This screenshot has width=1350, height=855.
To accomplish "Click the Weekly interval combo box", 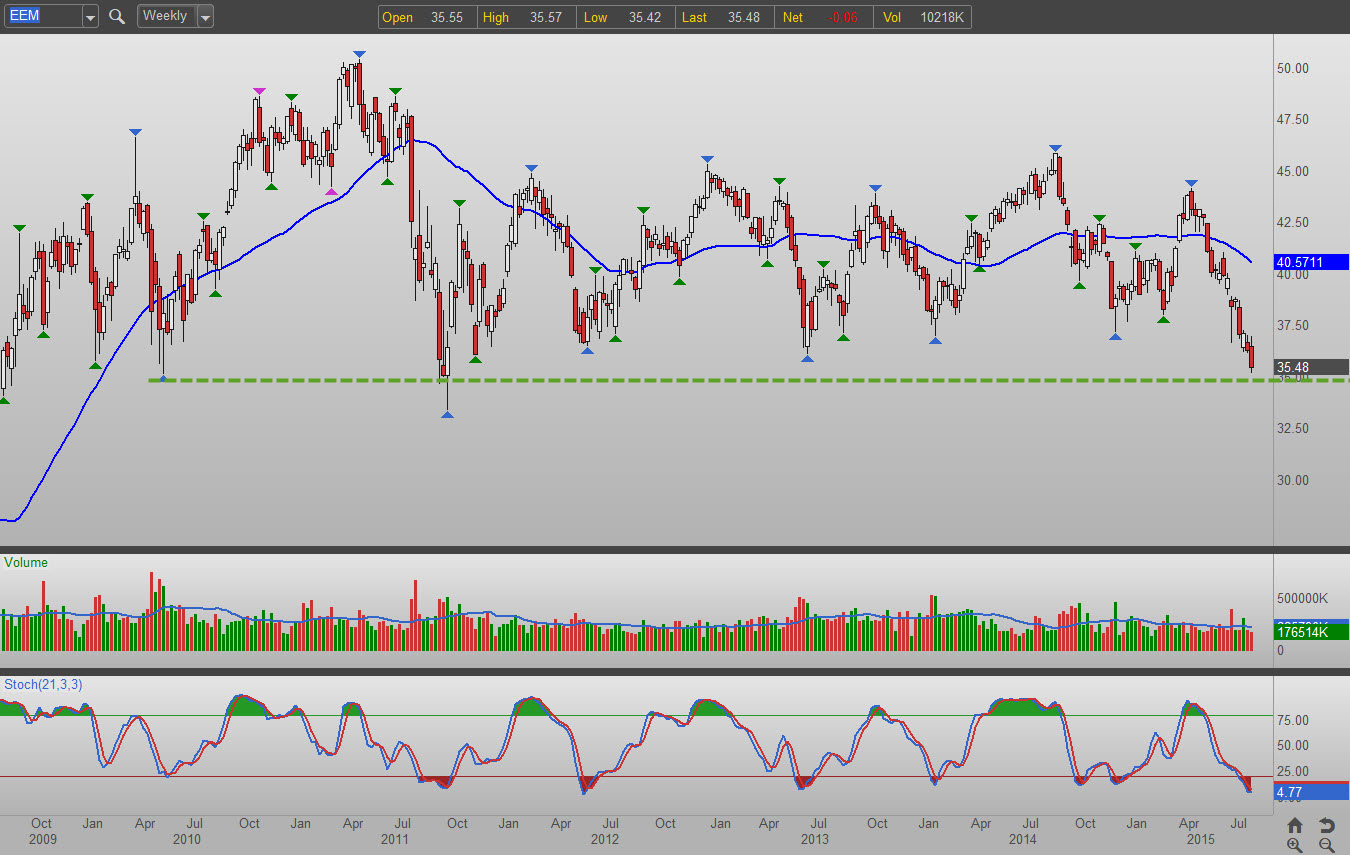I will [165, 16].
